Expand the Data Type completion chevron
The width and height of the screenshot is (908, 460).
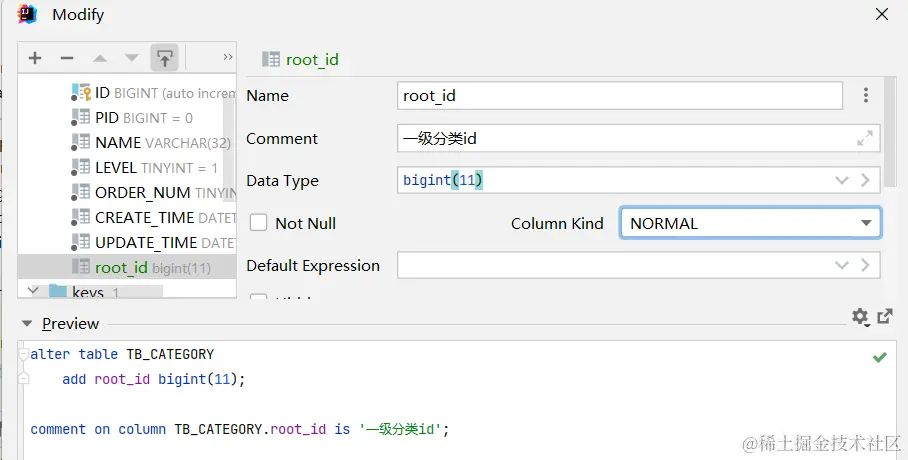pyautogui.click(x=842, y=181)
